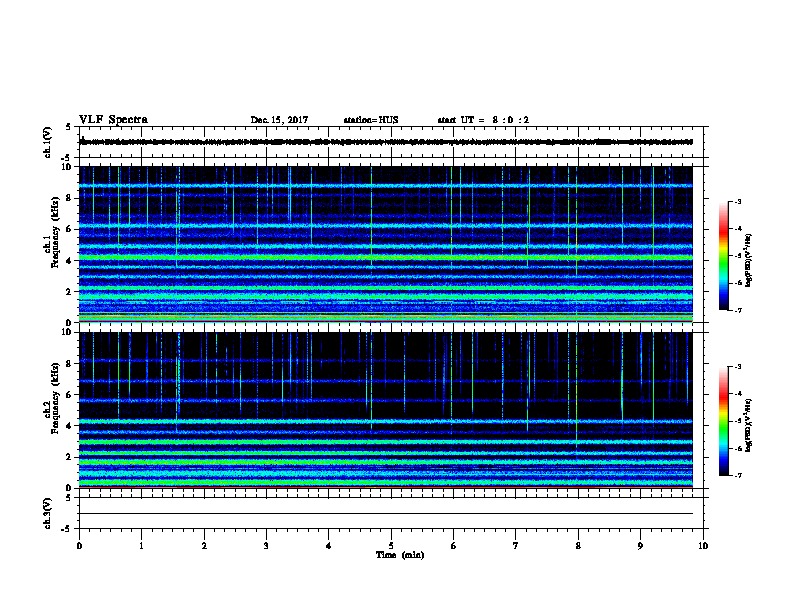Screen dimensions: 792x612
Task: Click the x-axis tick label "4"
Action: pos(329,546)
